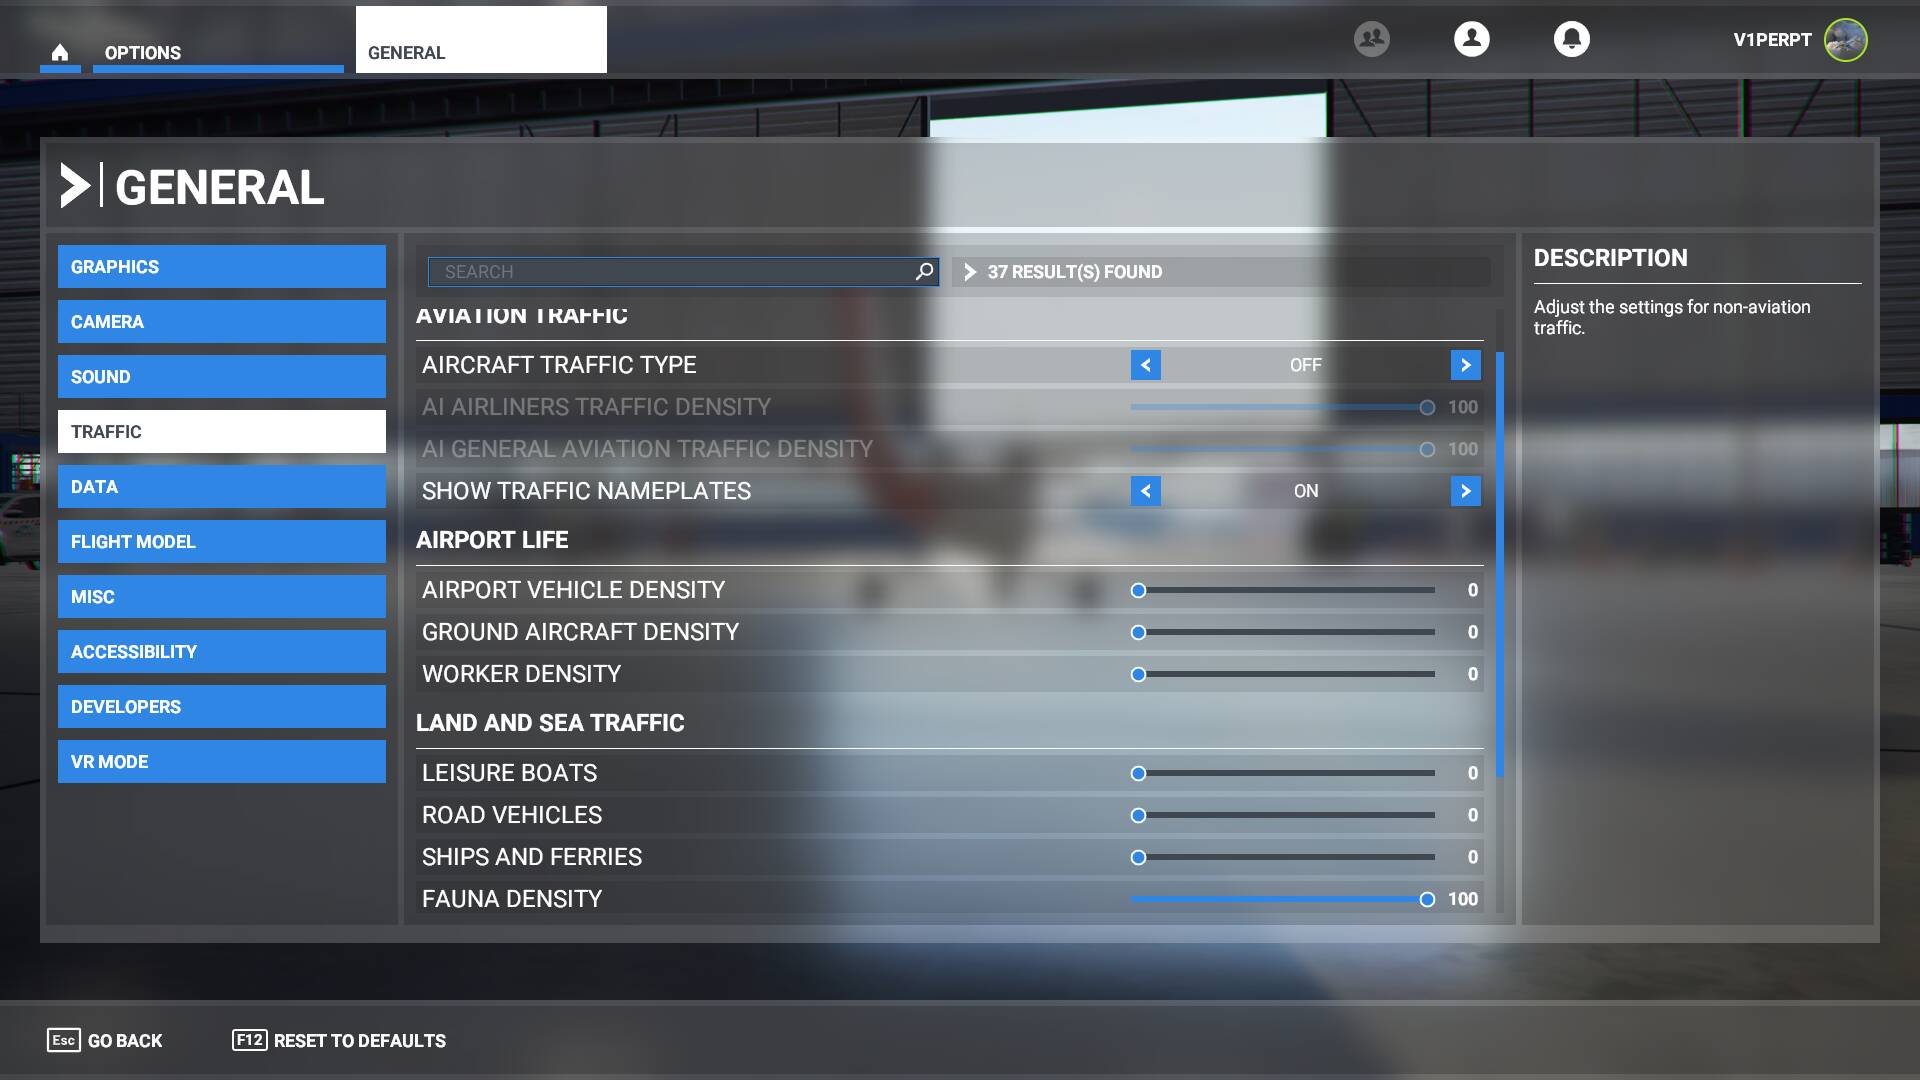Viewport: 1920px width, 1080px height.
Task: Click the V1PERPT profile avatar
Action: point(1845,40)
